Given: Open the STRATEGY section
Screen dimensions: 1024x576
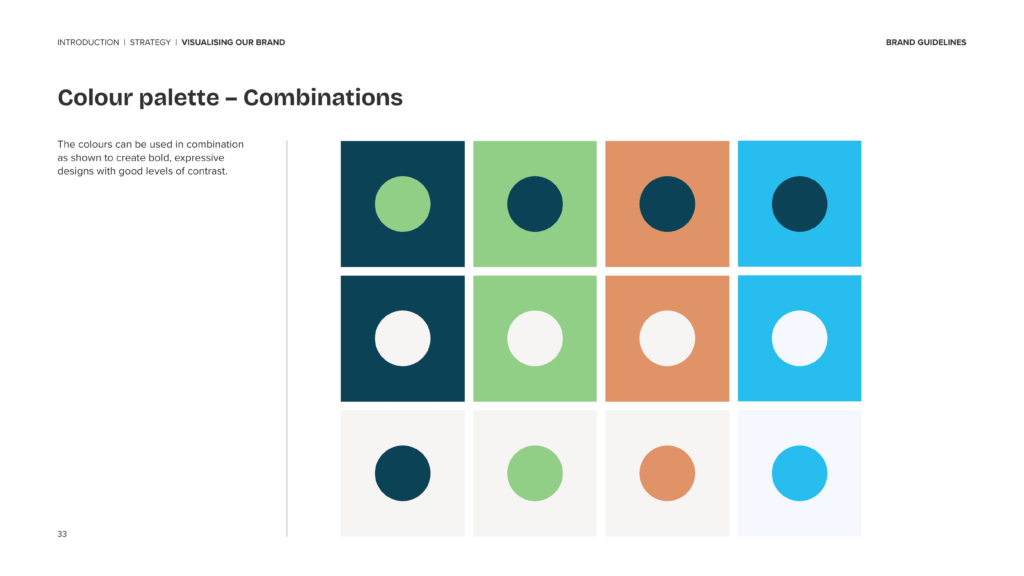Looking at the screenshot, I should 150,43.
